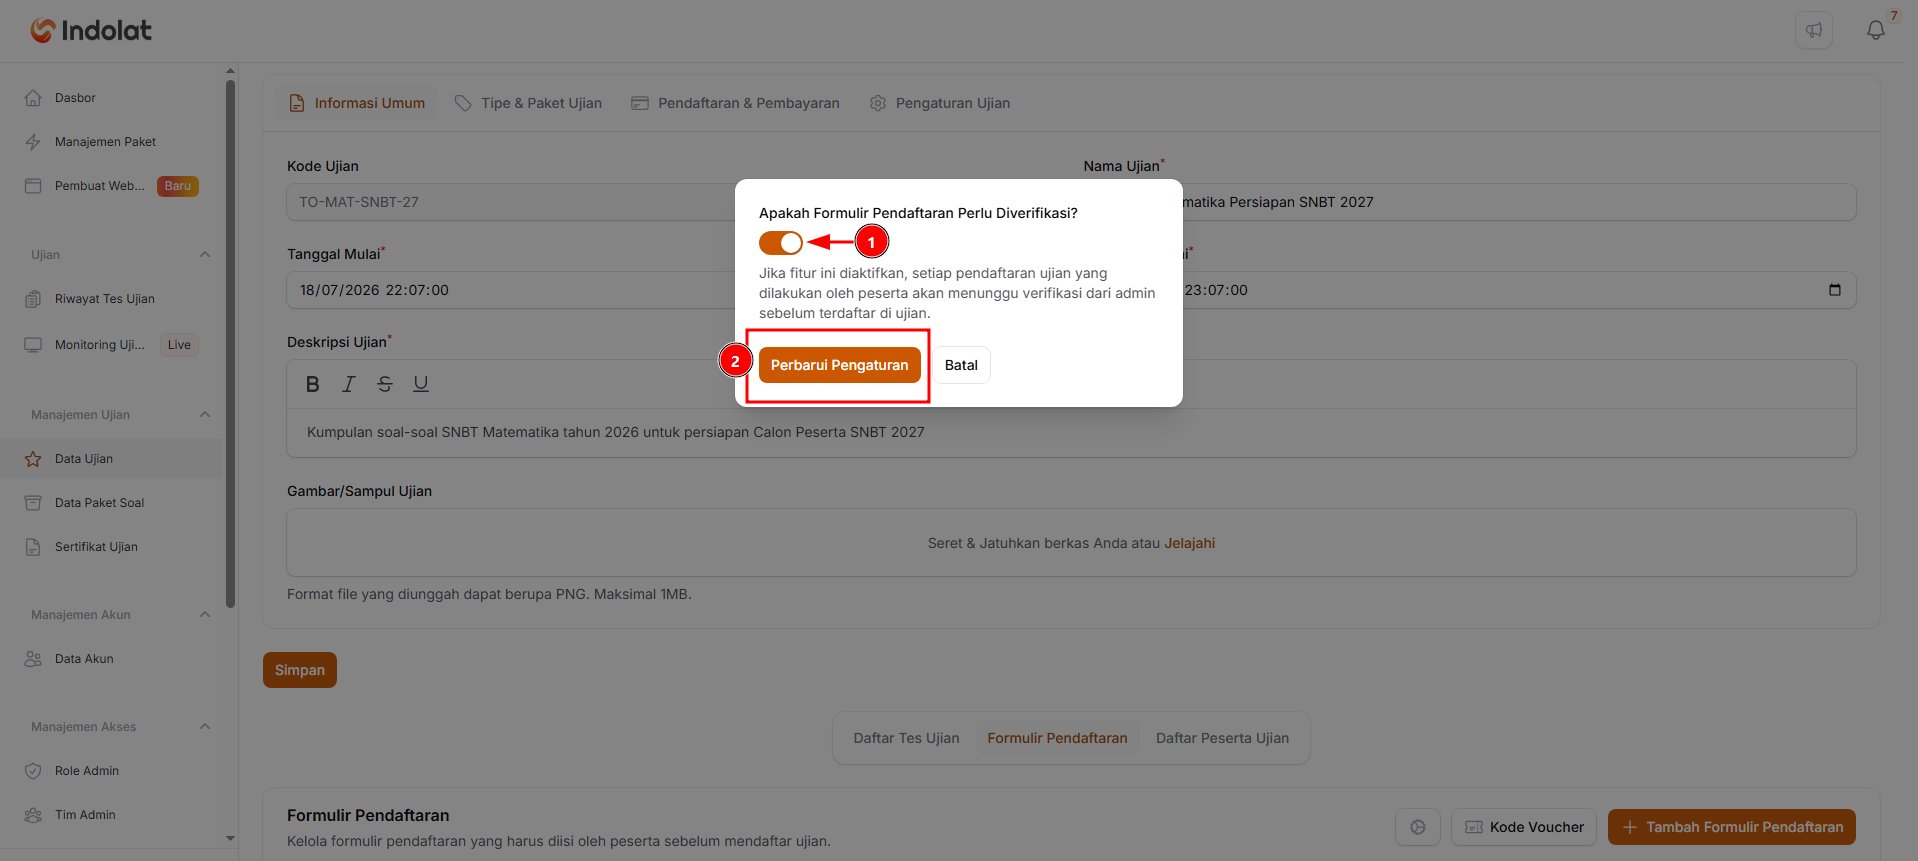Click the cover image upload drop zone
Screen dimensions: 1918x861
1071,543
